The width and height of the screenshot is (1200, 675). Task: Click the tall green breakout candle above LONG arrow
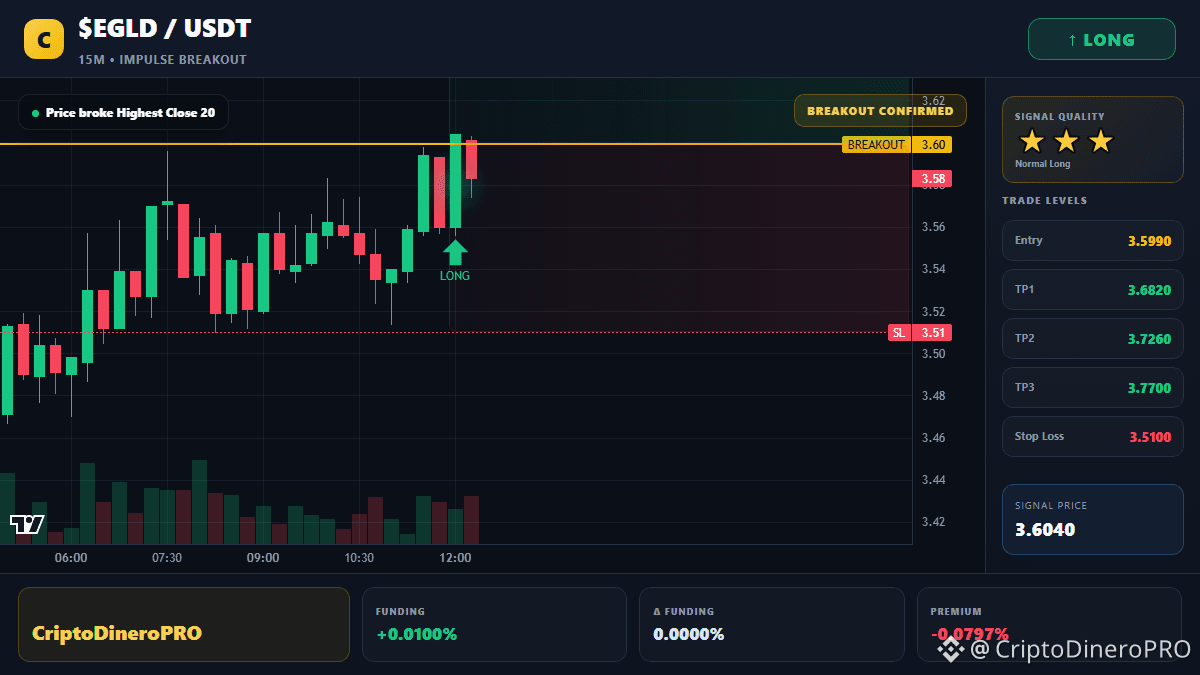[x=455, y=181]
